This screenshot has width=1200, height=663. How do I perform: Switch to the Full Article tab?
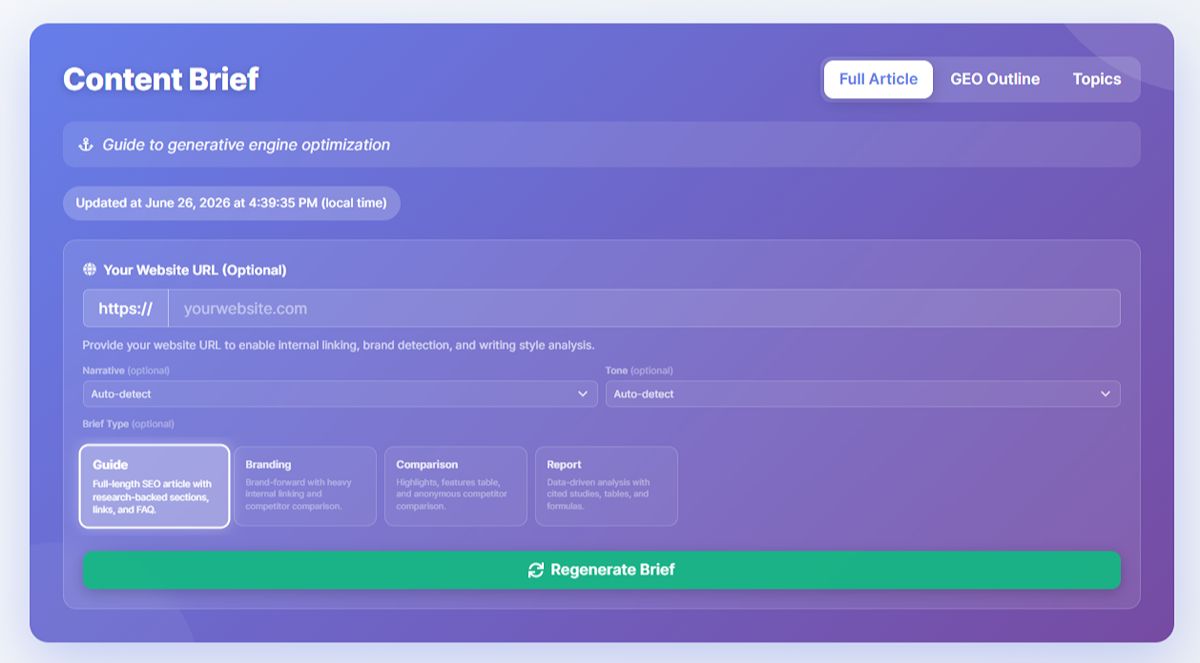click(x=878, y=79)
